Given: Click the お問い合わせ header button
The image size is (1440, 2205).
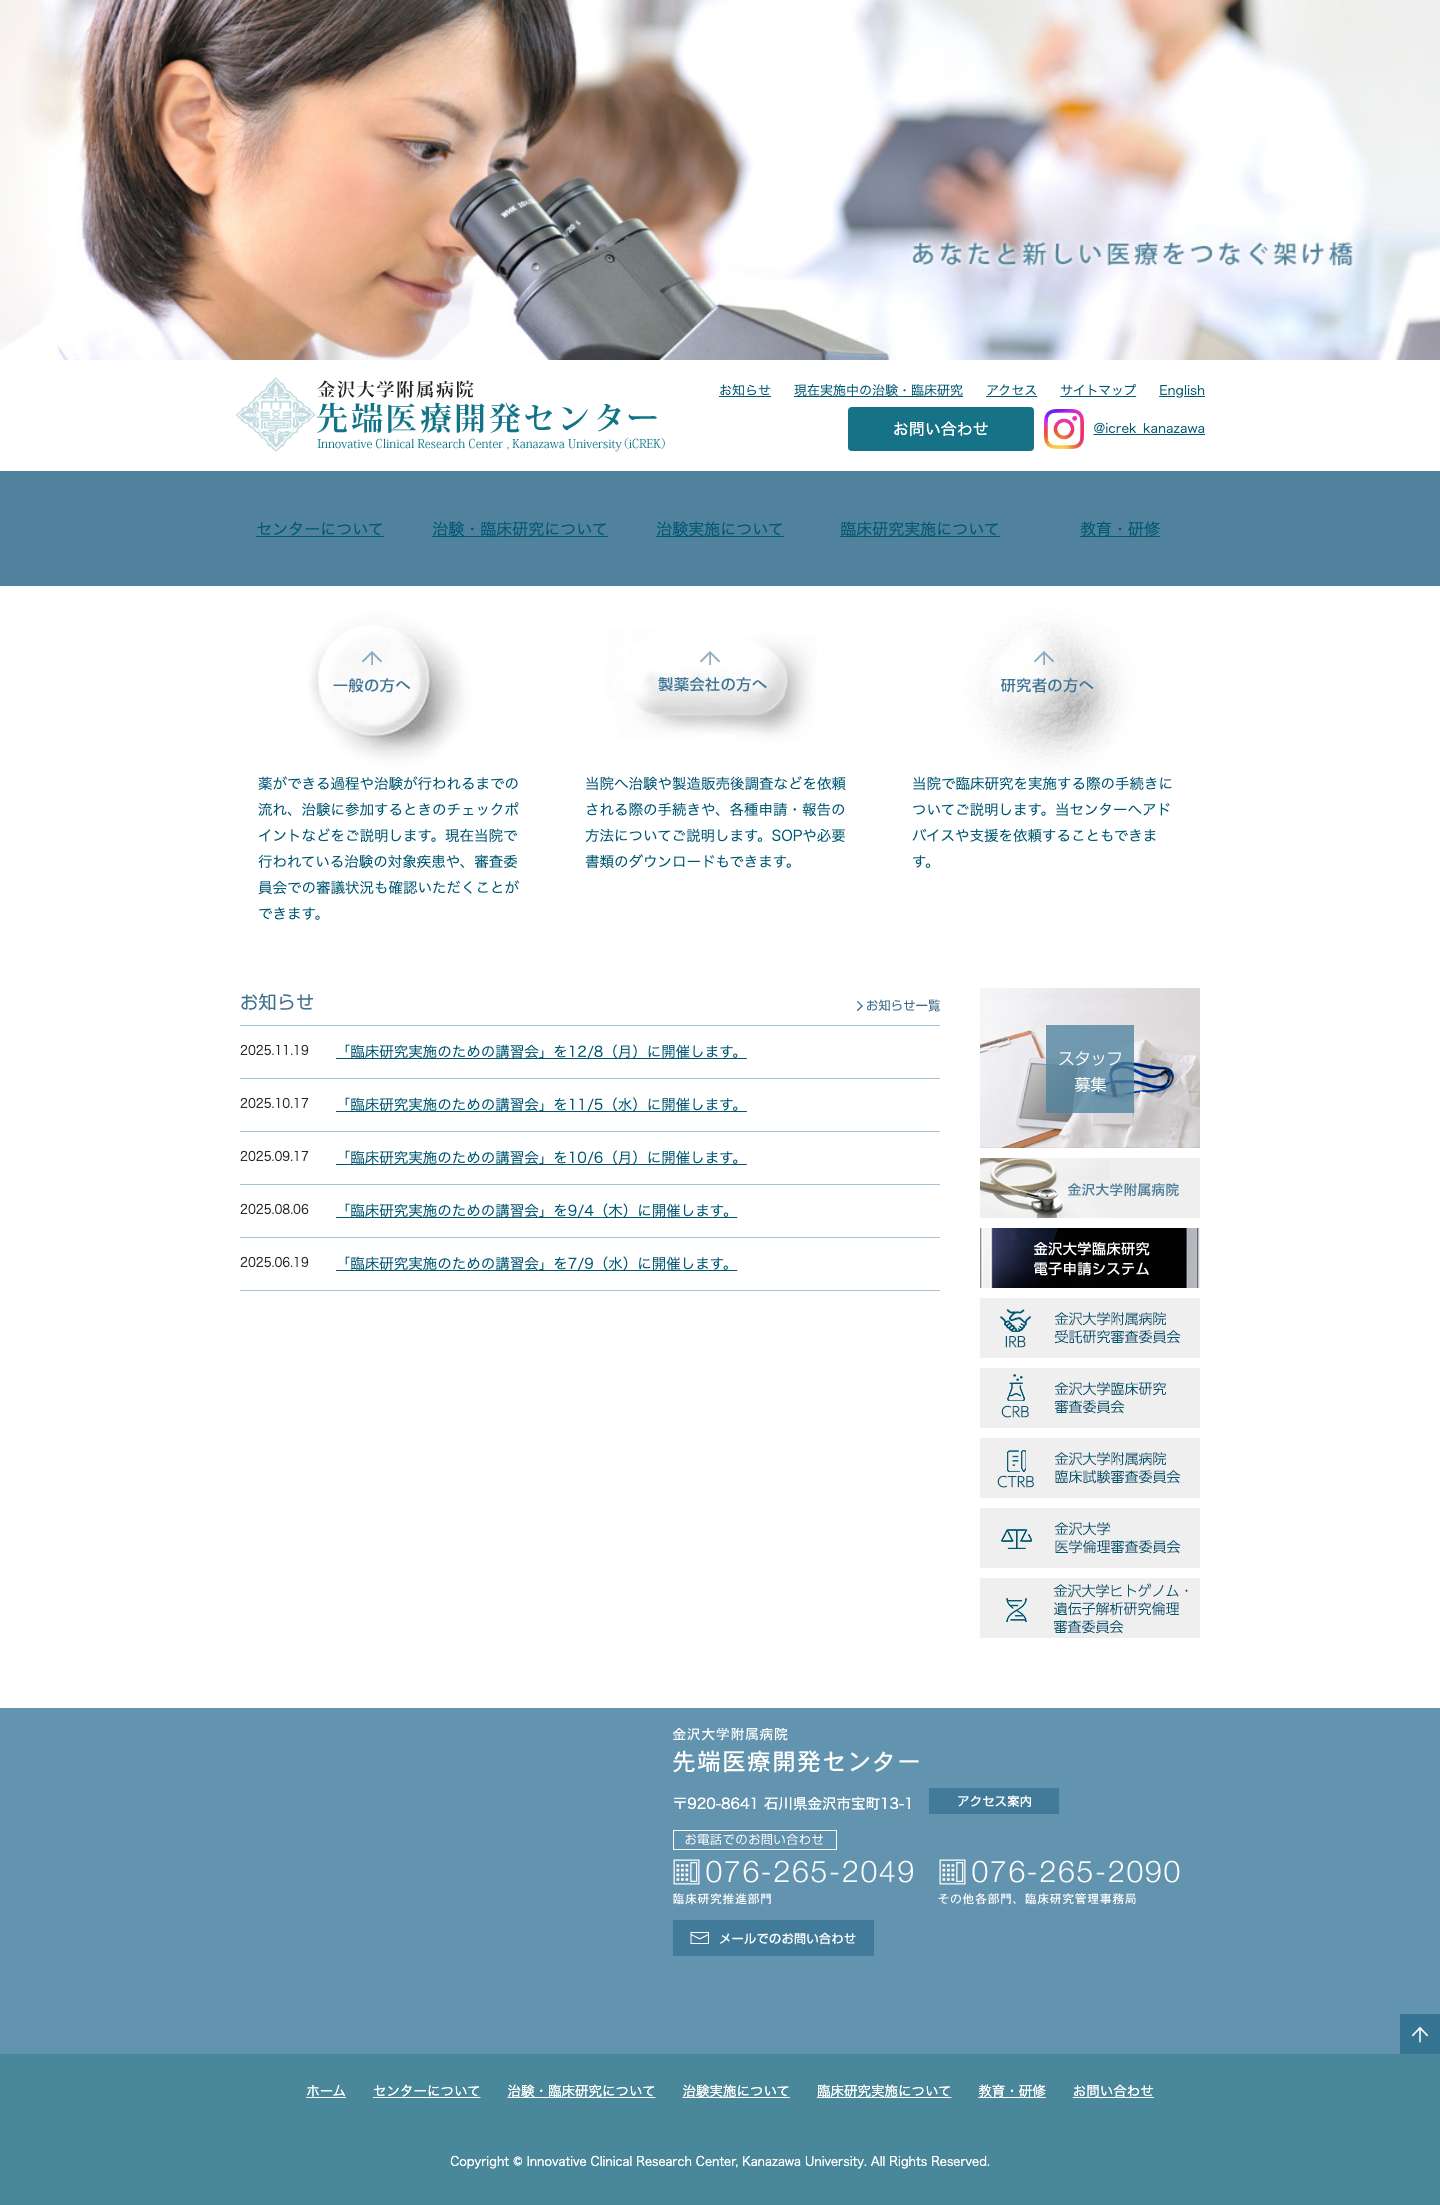Looking at the screenshot, I should click(x=941, y=429).
